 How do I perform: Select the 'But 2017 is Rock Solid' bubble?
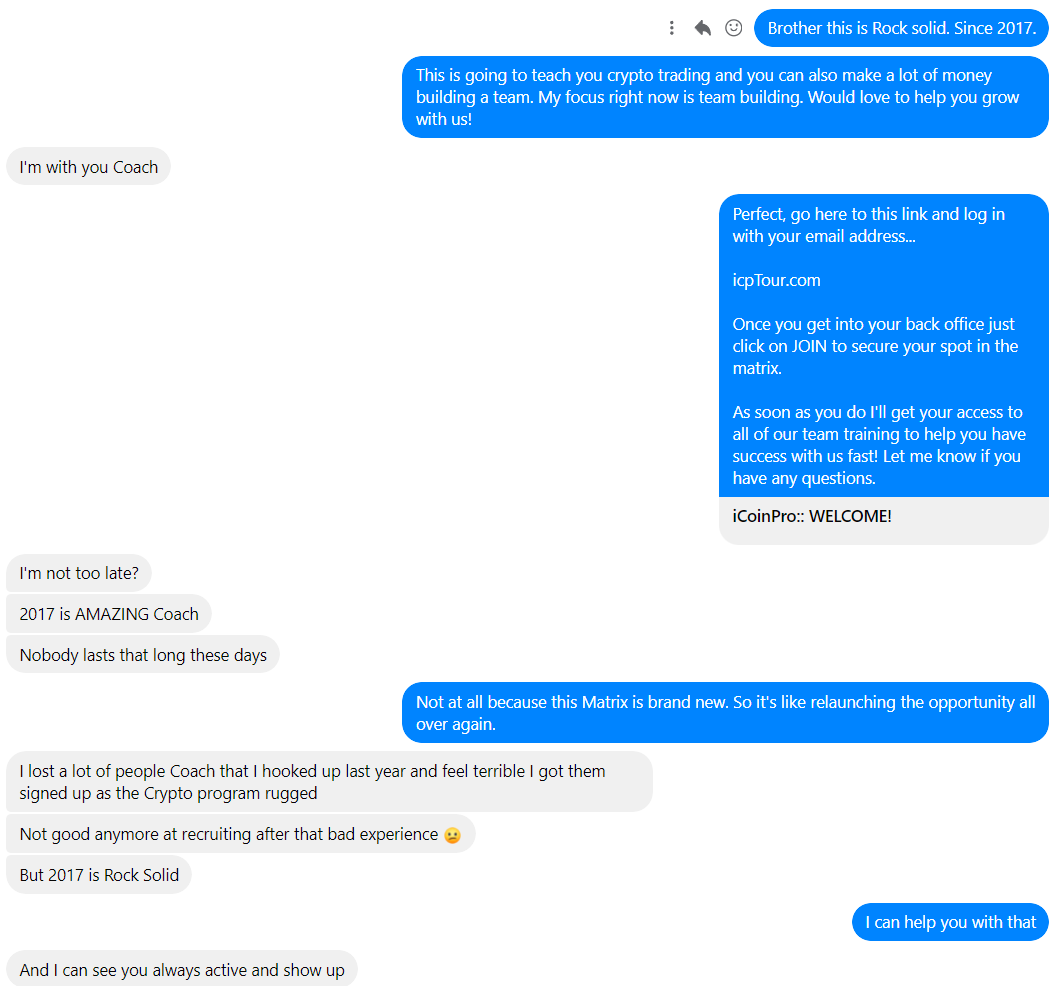[99, 875]
